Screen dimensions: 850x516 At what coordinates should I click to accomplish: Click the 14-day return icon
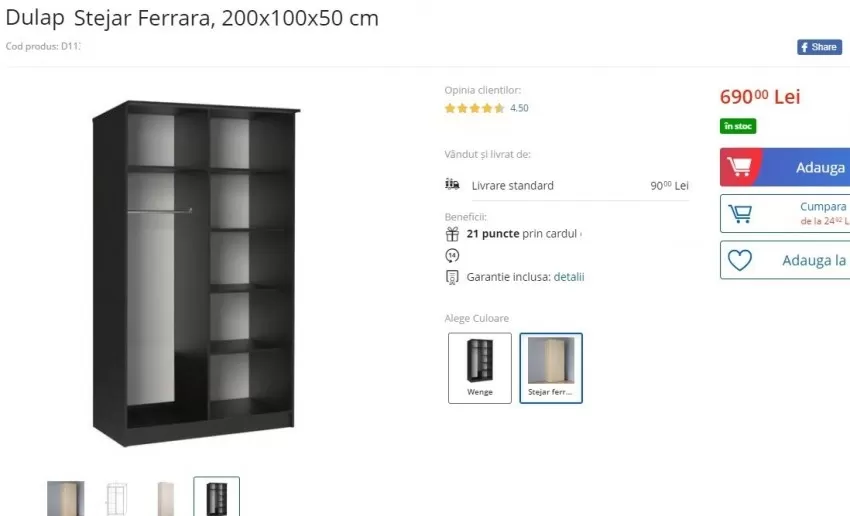tap(452, 255)
